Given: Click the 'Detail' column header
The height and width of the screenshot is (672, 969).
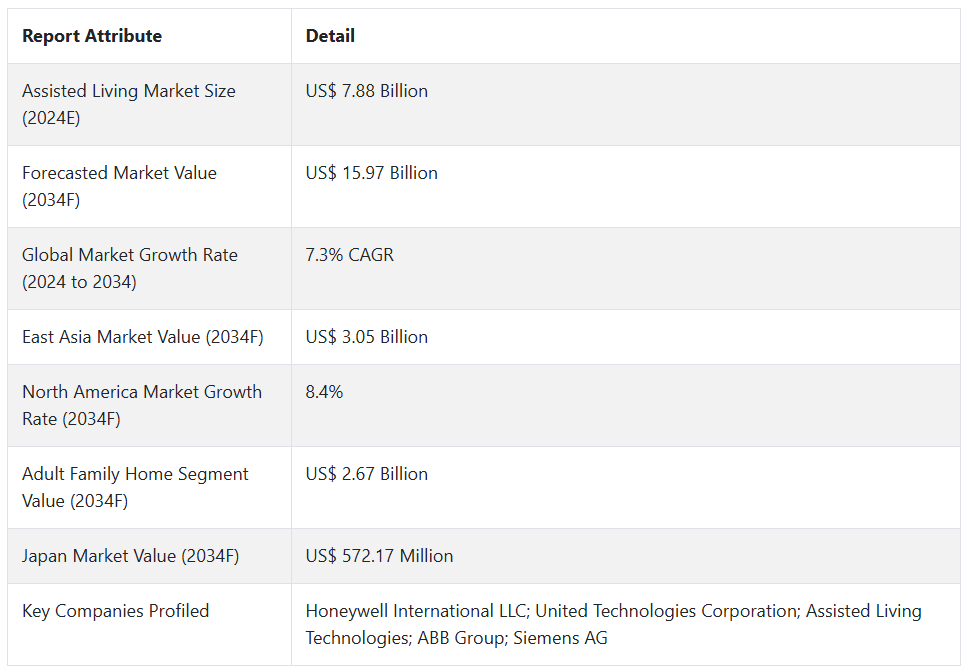Looking at the screenshot, I should coord(330,36).
